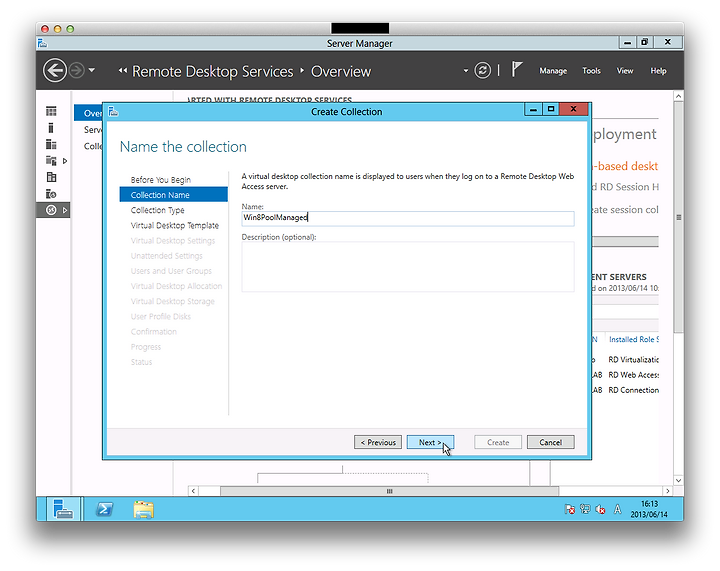Click the Name input field
The width and height of the screenshot is (720, 571).
pos(408,218)
